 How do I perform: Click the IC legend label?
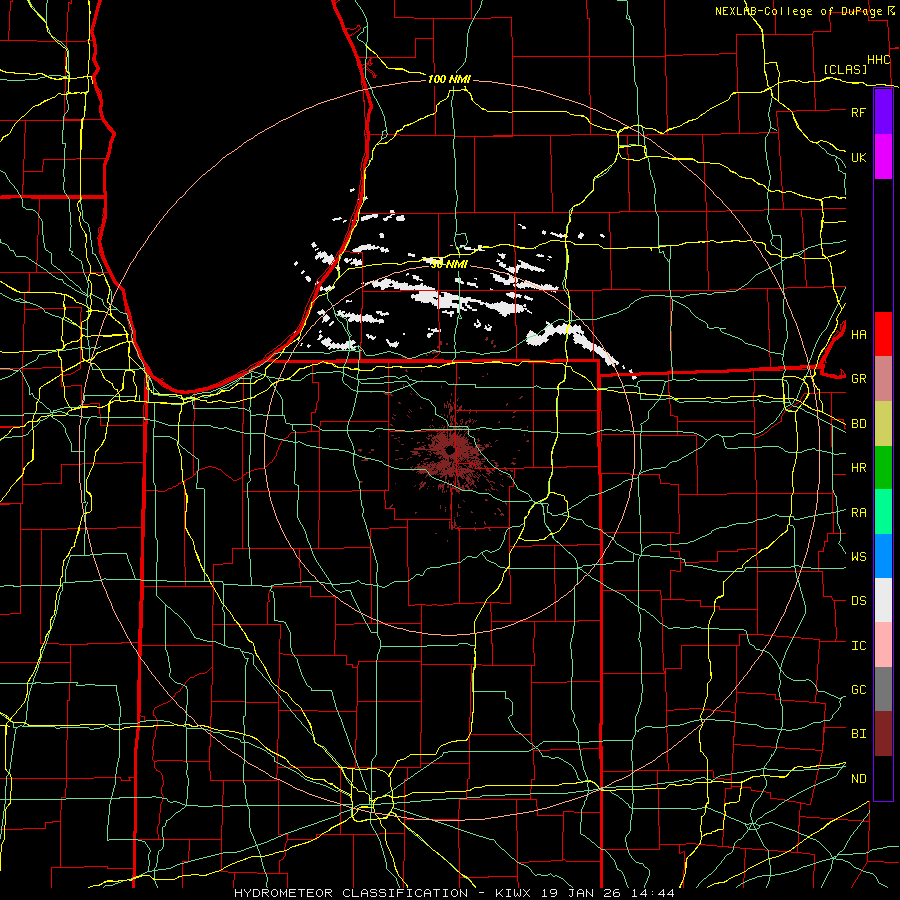tap(859, 645)
